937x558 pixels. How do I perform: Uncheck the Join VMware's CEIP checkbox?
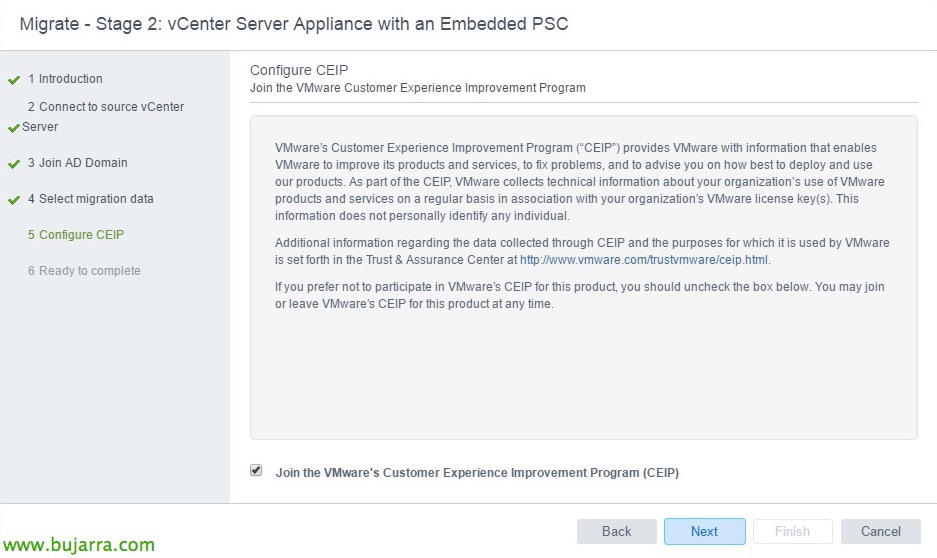click(256, 471)
